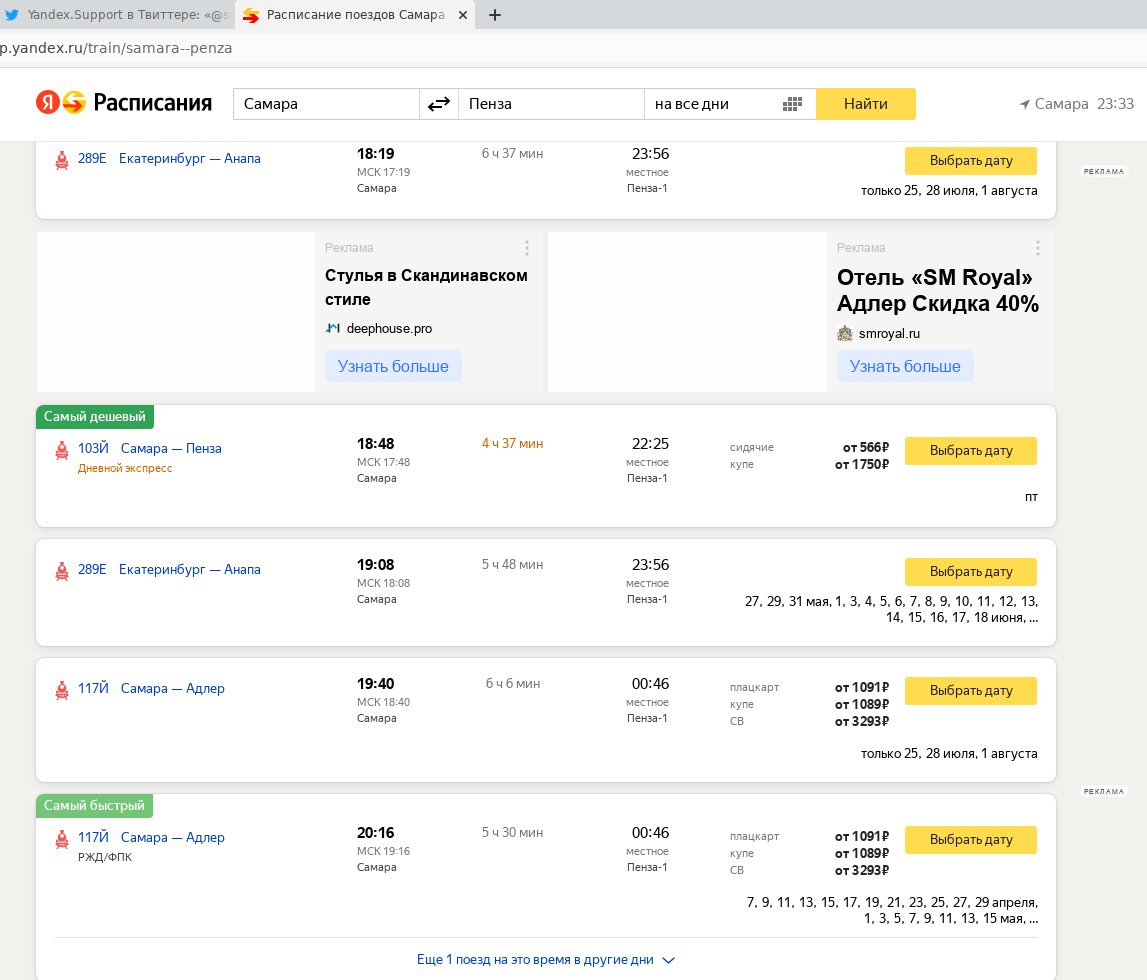Open the SM Royal ad options menu
1147x980 pixels.
click(1037, 249)
